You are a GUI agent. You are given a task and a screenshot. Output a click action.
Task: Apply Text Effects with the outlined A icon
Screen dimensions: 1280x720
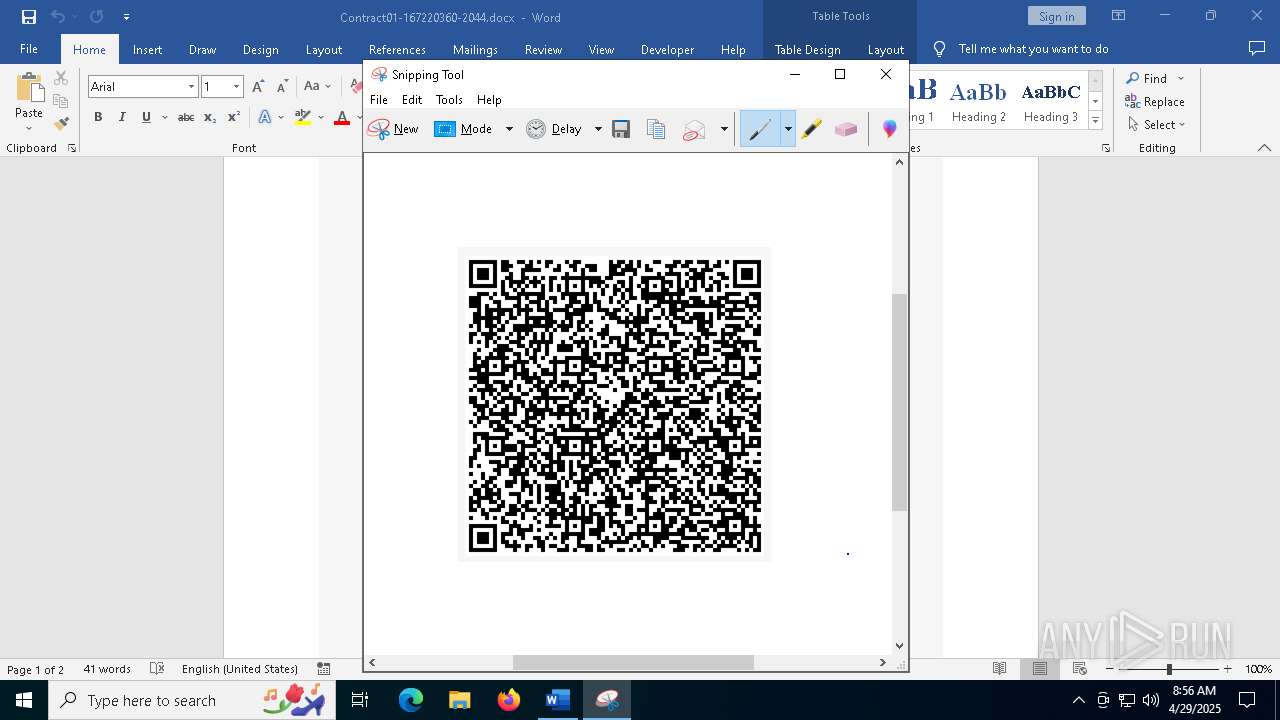[x=265, y=117]
